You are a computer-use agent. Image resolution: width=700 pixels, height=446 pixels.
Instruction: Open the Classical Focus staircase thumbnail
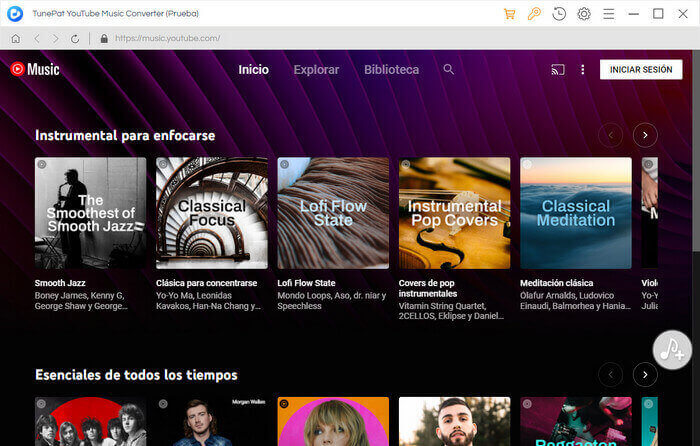(x=212, y=213)
